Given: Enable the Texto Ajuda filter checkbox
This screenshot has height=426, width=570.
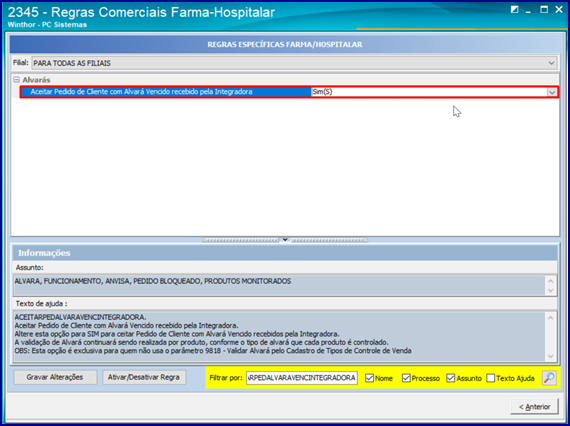Looking at the screenshot, I should [x=491, y=378].
